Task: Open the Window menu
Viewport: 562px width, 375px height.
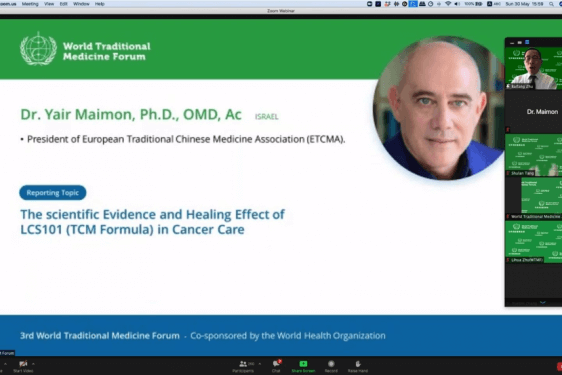Action: coord(81,4)
